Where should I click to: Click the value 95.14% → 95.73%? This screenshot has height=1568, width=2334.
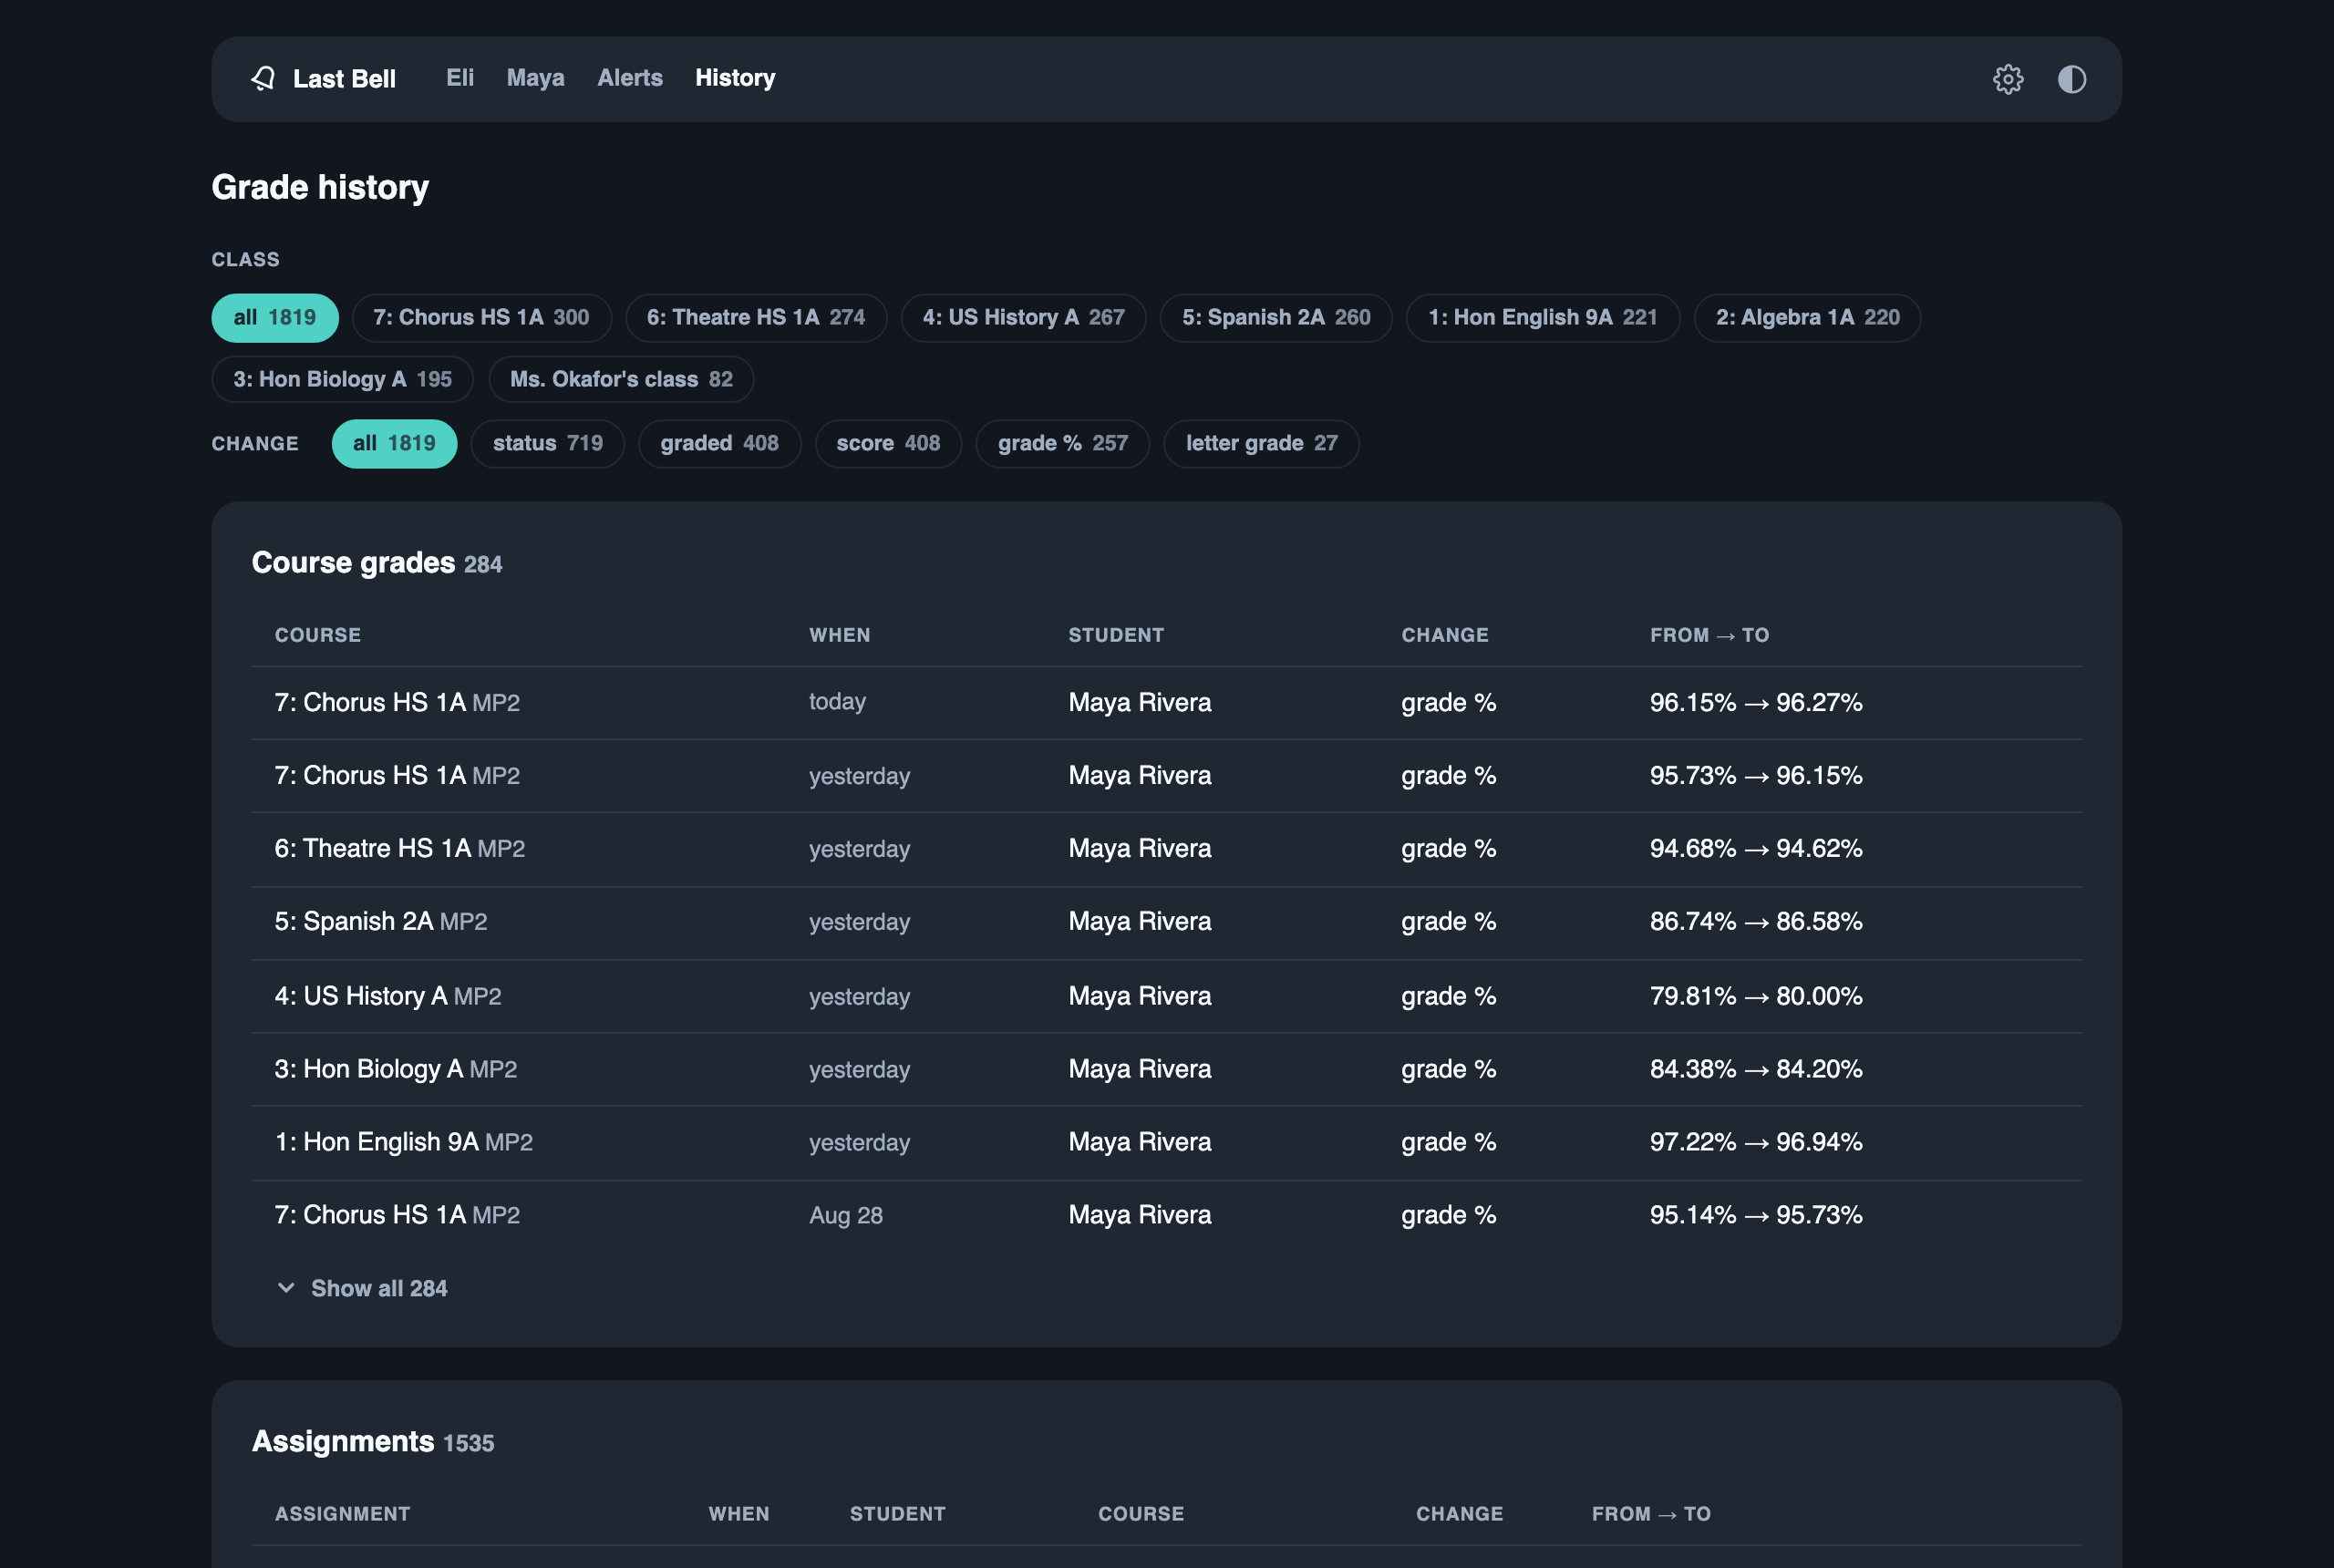(1756, 1215)
